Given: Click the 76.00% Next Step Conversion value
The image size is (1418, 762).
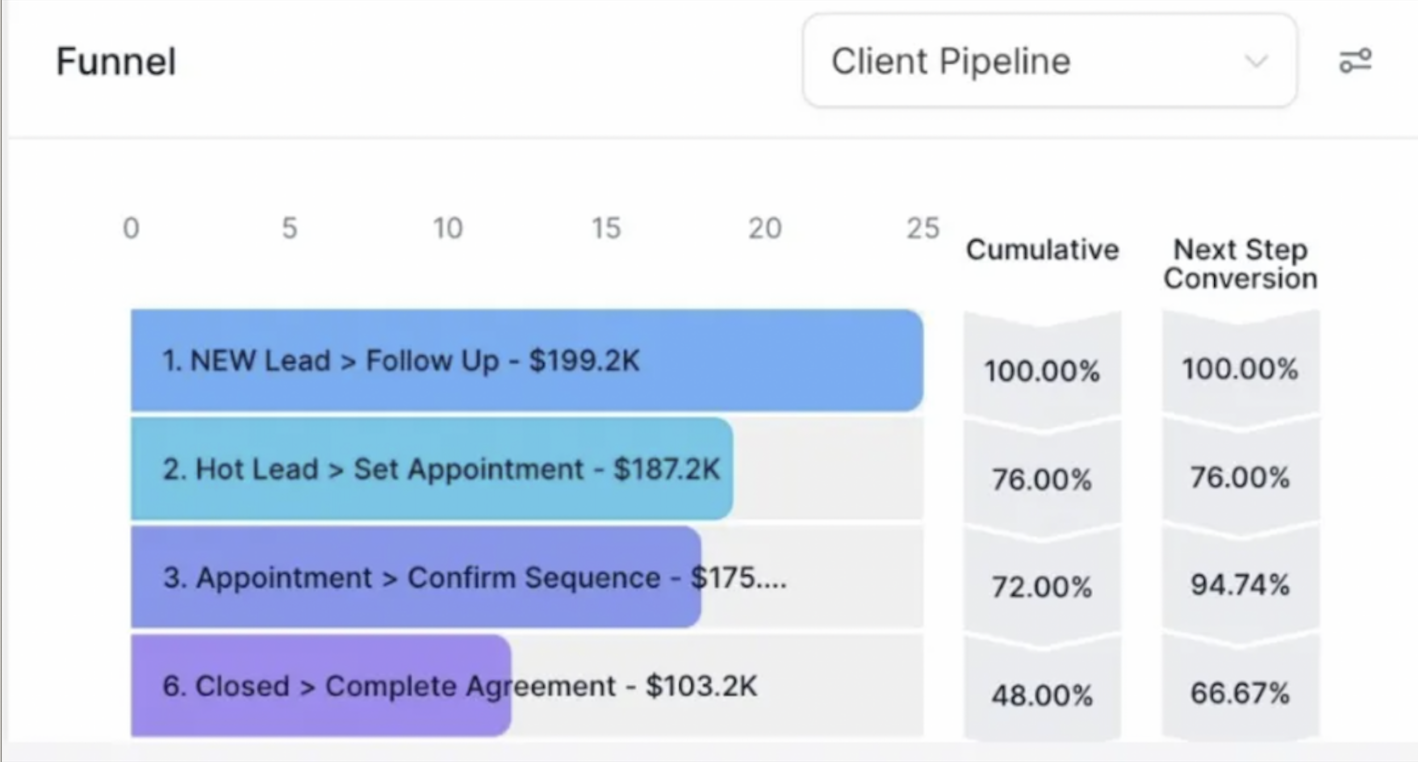Looking at the screenshot, I should click(1240, 478).
